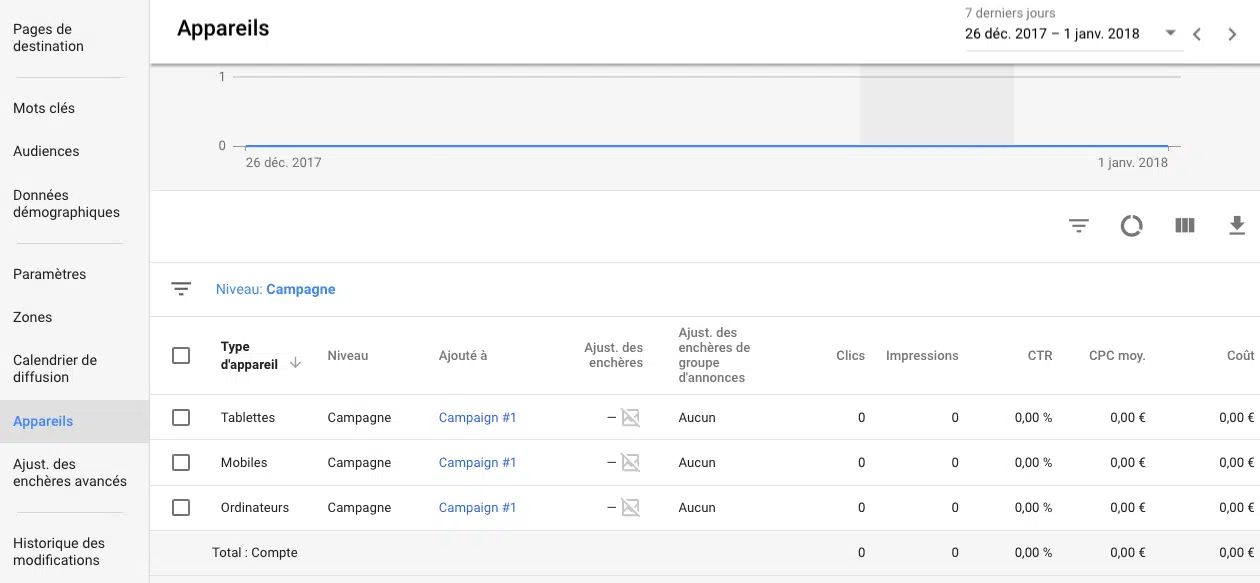The image size is (1260, 583).
Task: Click the segment donut icon
Action: point(1131,226)
